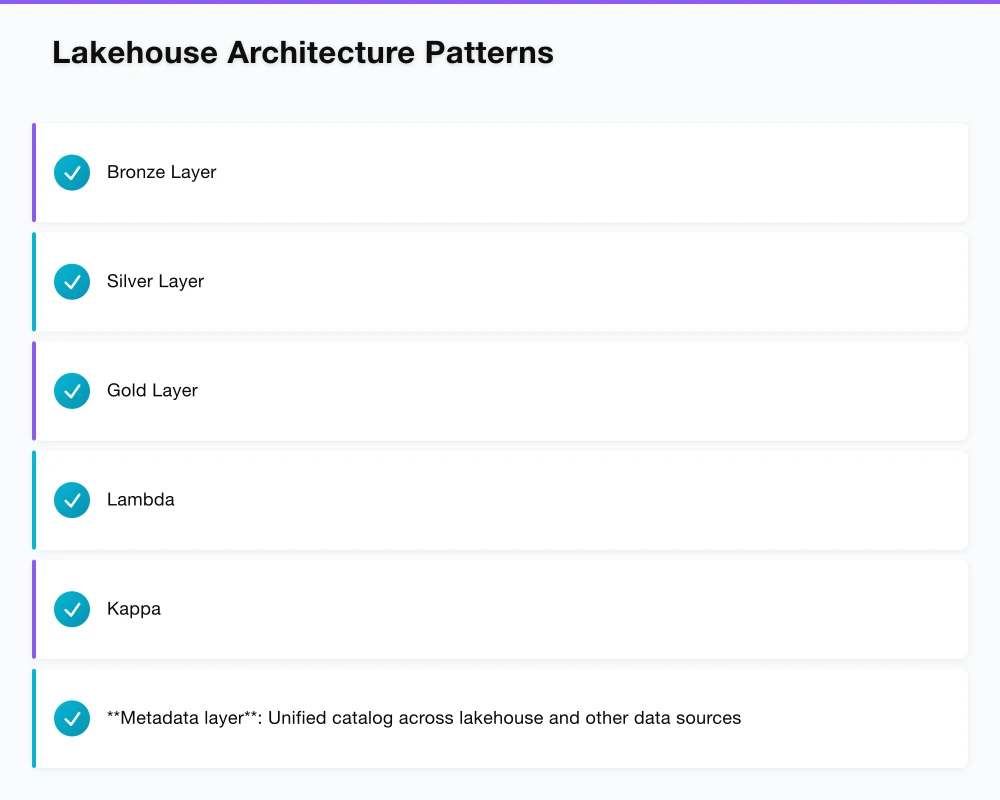Click the check icon beside Gold Layer

pyautogui.click(x=72, y=391)
